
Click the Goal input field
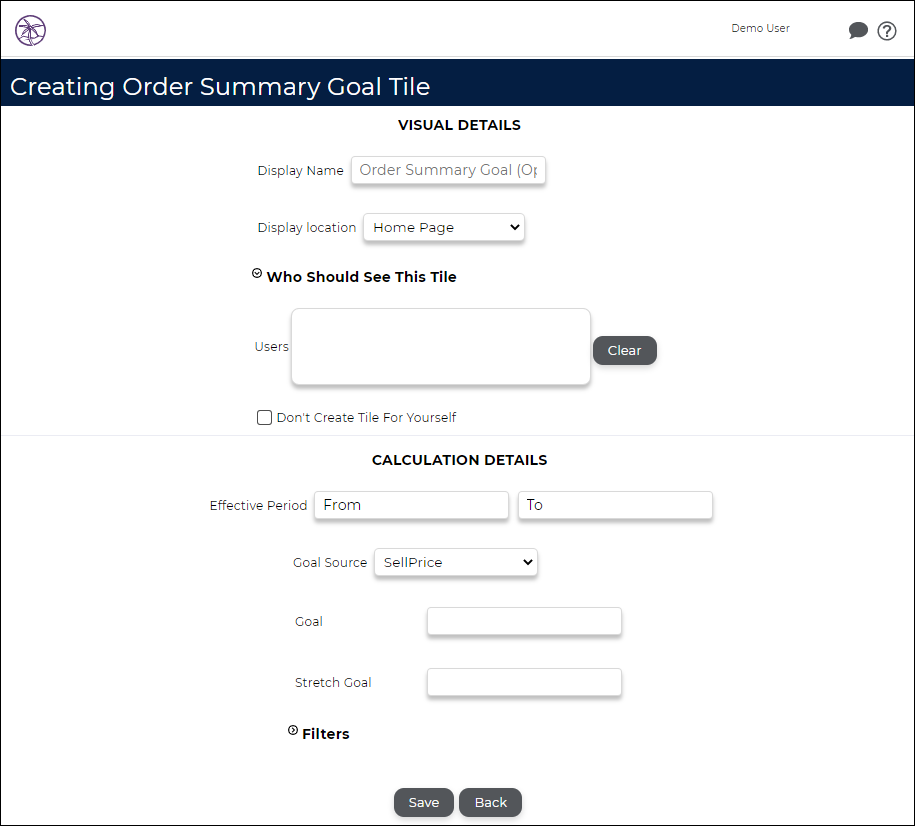click(523, 621)
